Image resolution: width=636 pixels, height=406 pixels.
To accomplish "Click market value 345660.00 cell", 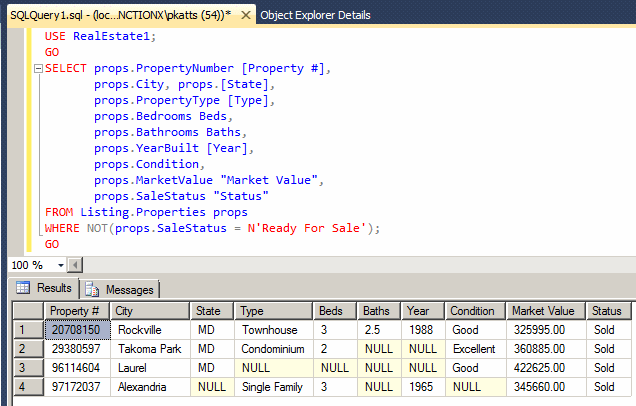I will [x=546, y=387].
